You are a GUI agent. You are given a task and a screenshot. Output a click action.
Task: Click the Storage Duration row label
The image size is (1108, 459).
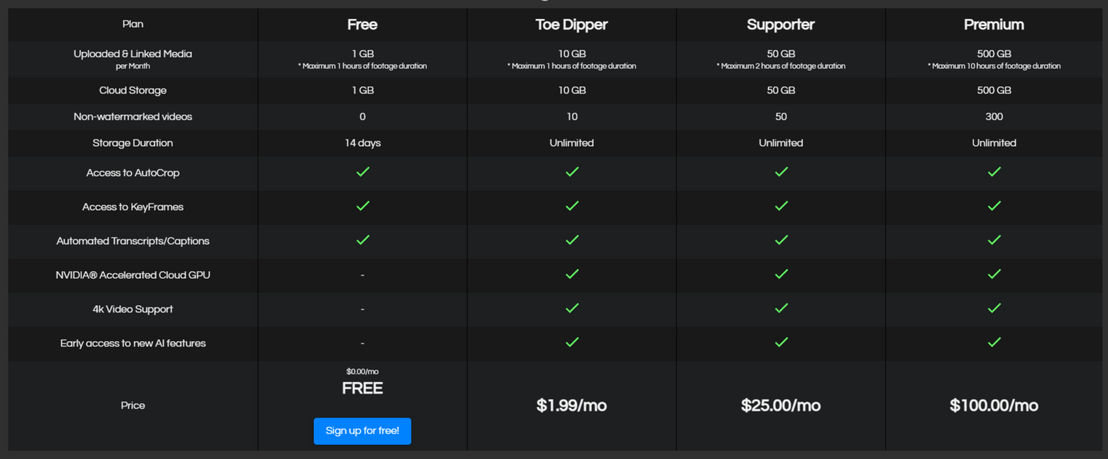(x=133, y=143)
